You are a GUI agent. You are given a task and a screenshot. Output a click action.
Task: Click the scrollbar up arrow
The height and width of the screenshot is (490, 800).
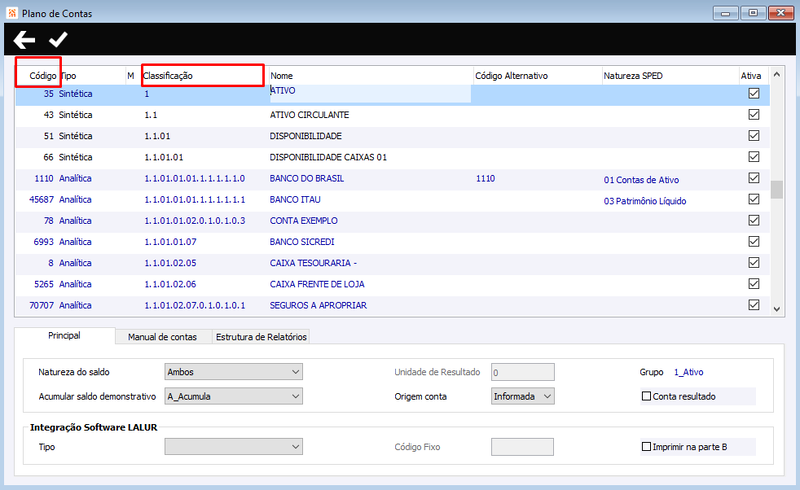click(777, 74)
